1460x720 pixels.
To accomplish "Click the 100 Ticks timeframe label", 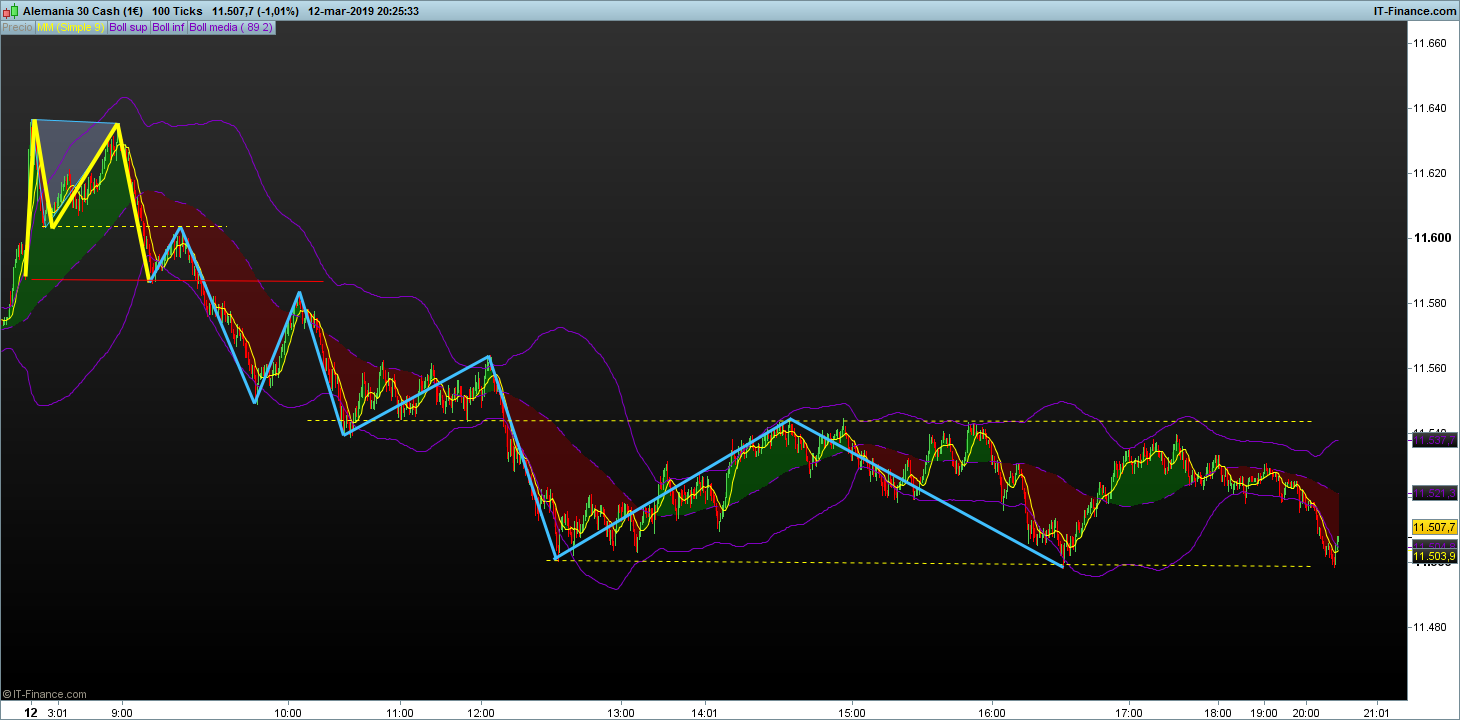I will tap(177, 11).
